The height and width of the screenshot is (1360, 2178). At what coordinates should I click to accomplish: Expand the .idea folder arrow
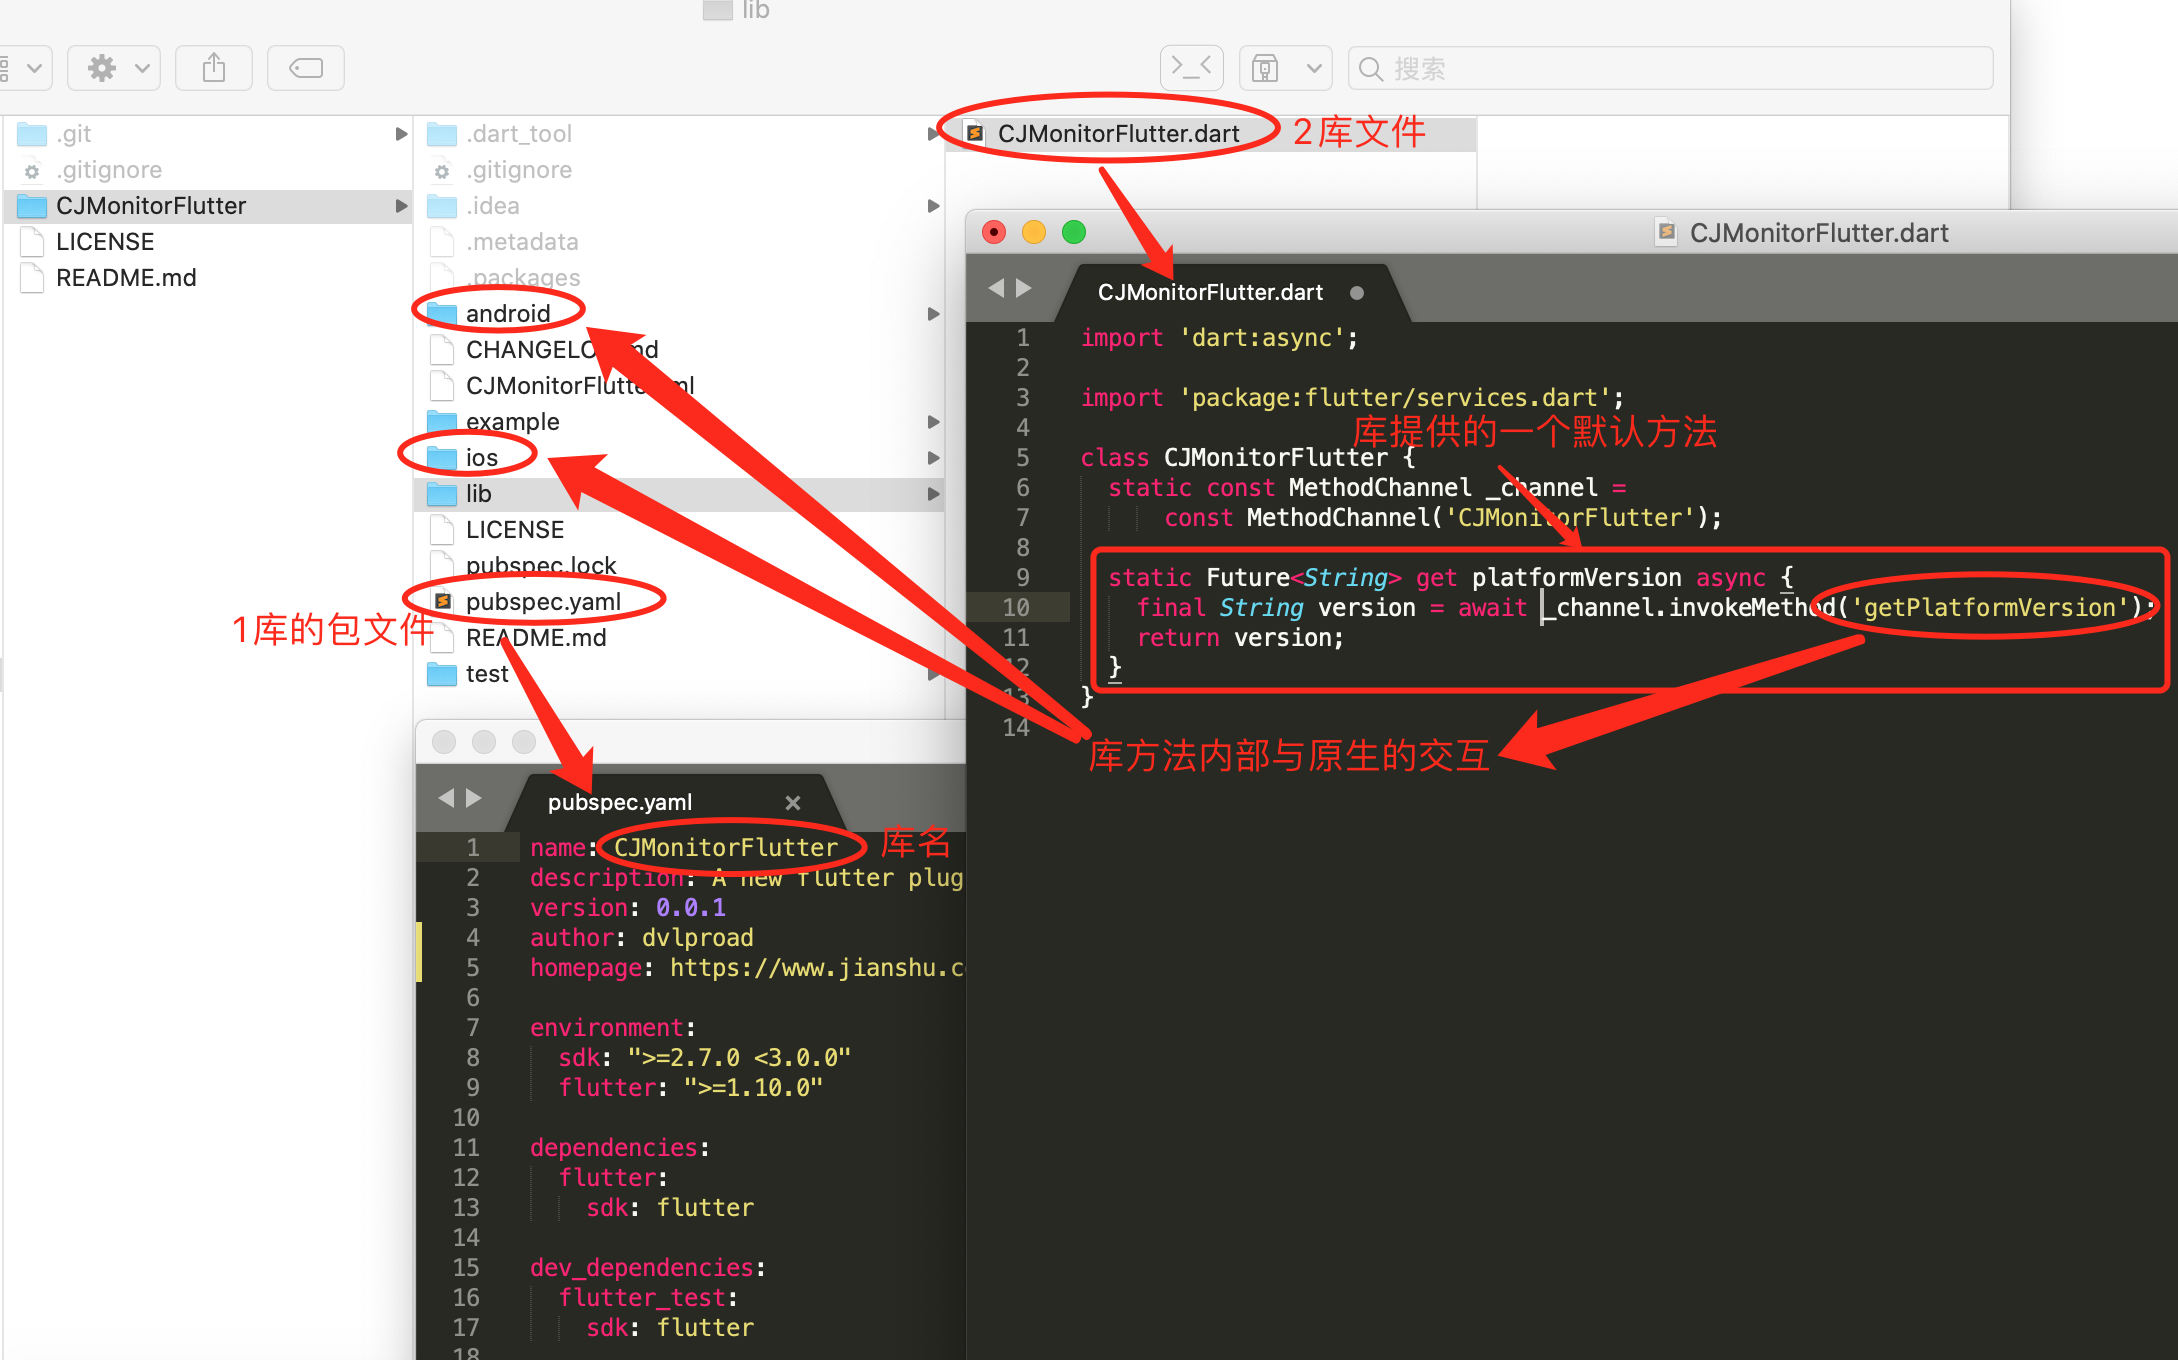[x=933, y=206]
